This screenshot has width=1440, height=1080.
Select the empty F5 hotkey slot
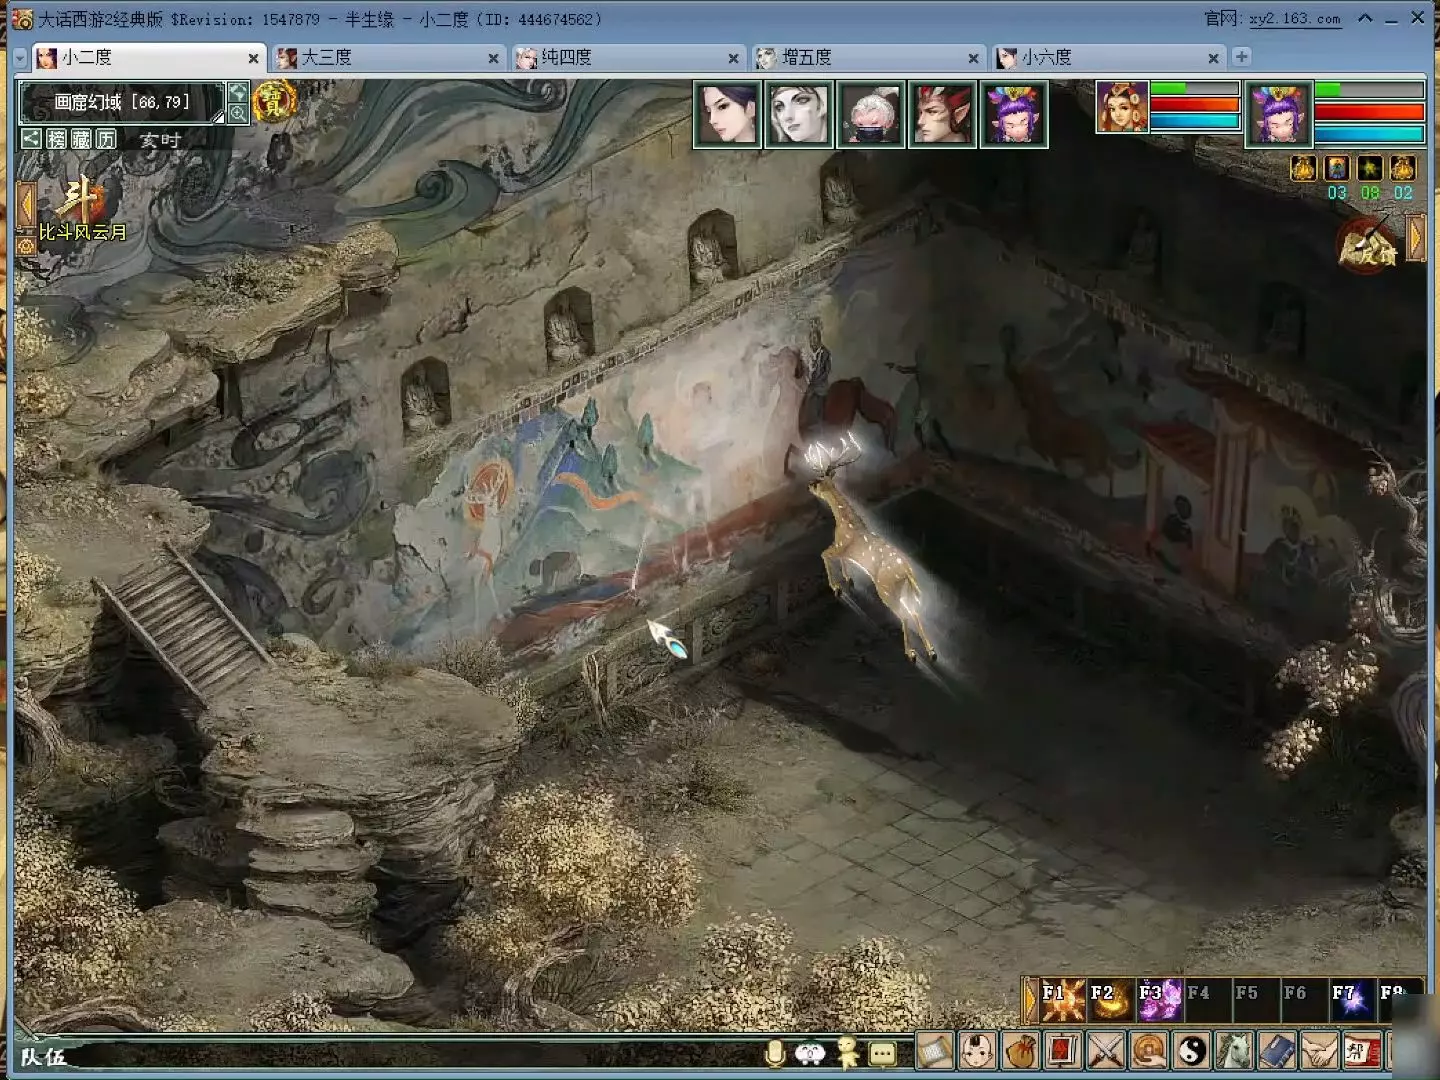1255,1000
